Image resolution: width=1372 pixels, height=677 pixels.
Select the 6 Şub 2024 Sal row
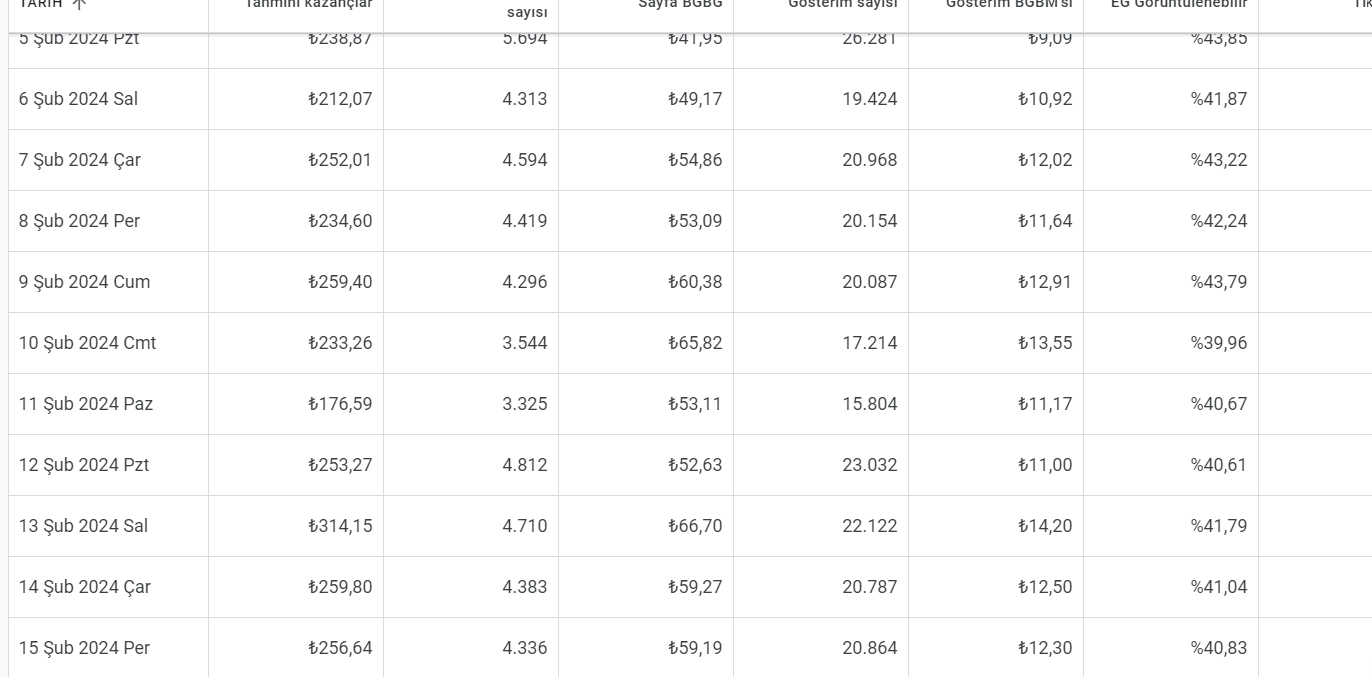pyautogui.click(x=690, y=99)
